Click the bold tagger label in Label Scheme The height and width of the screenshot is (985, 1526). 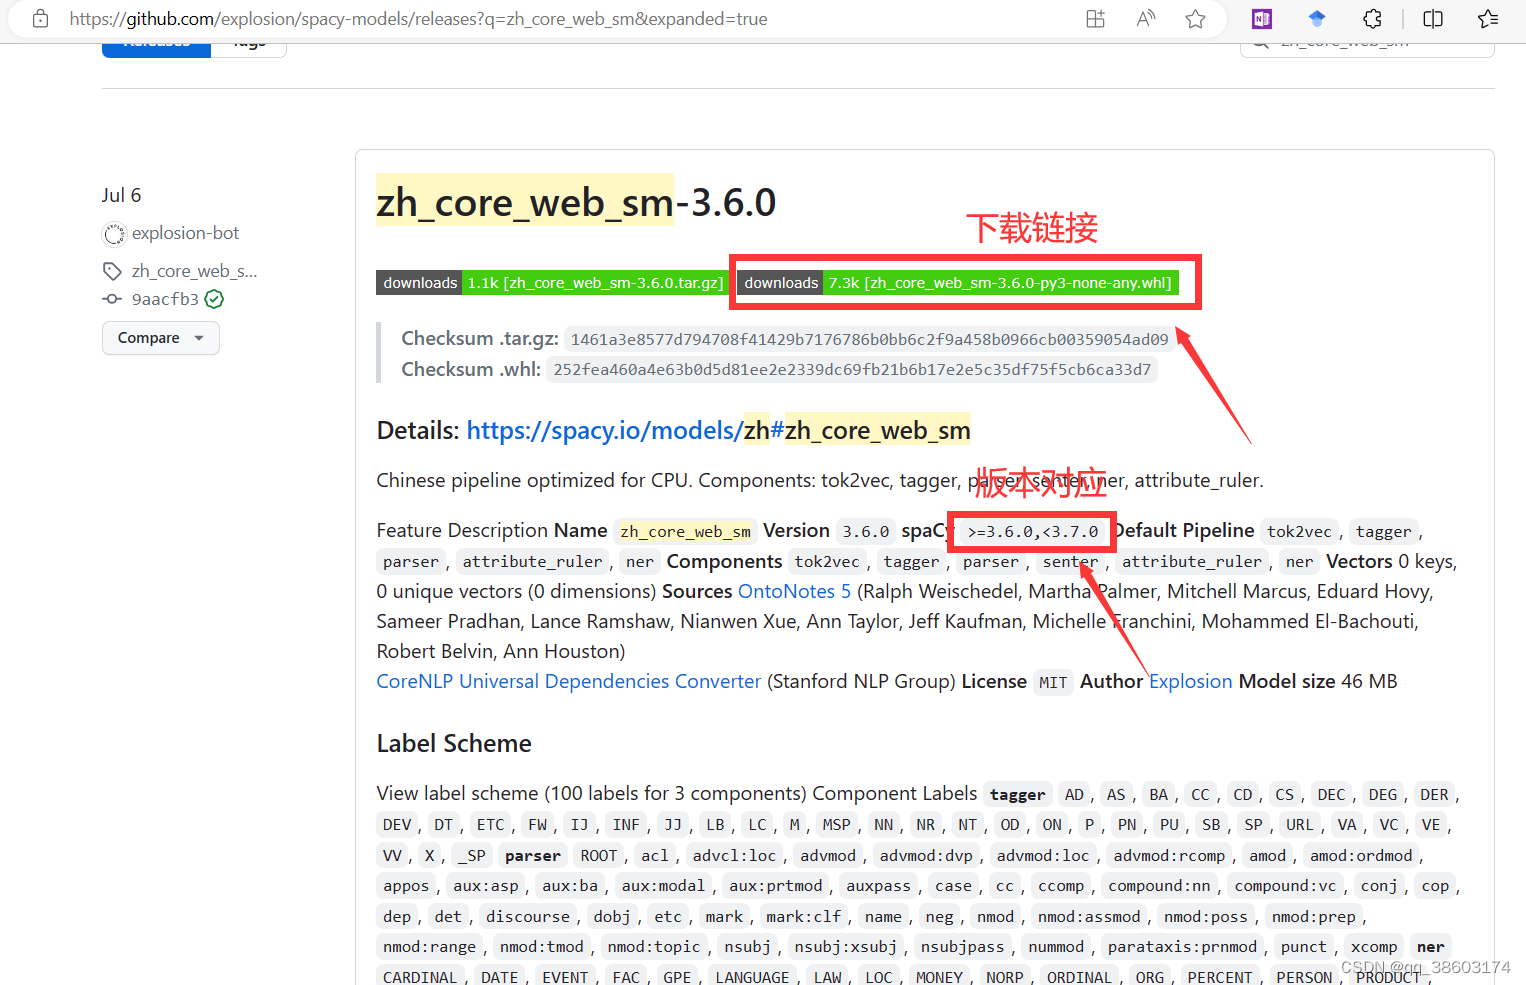1017,795
